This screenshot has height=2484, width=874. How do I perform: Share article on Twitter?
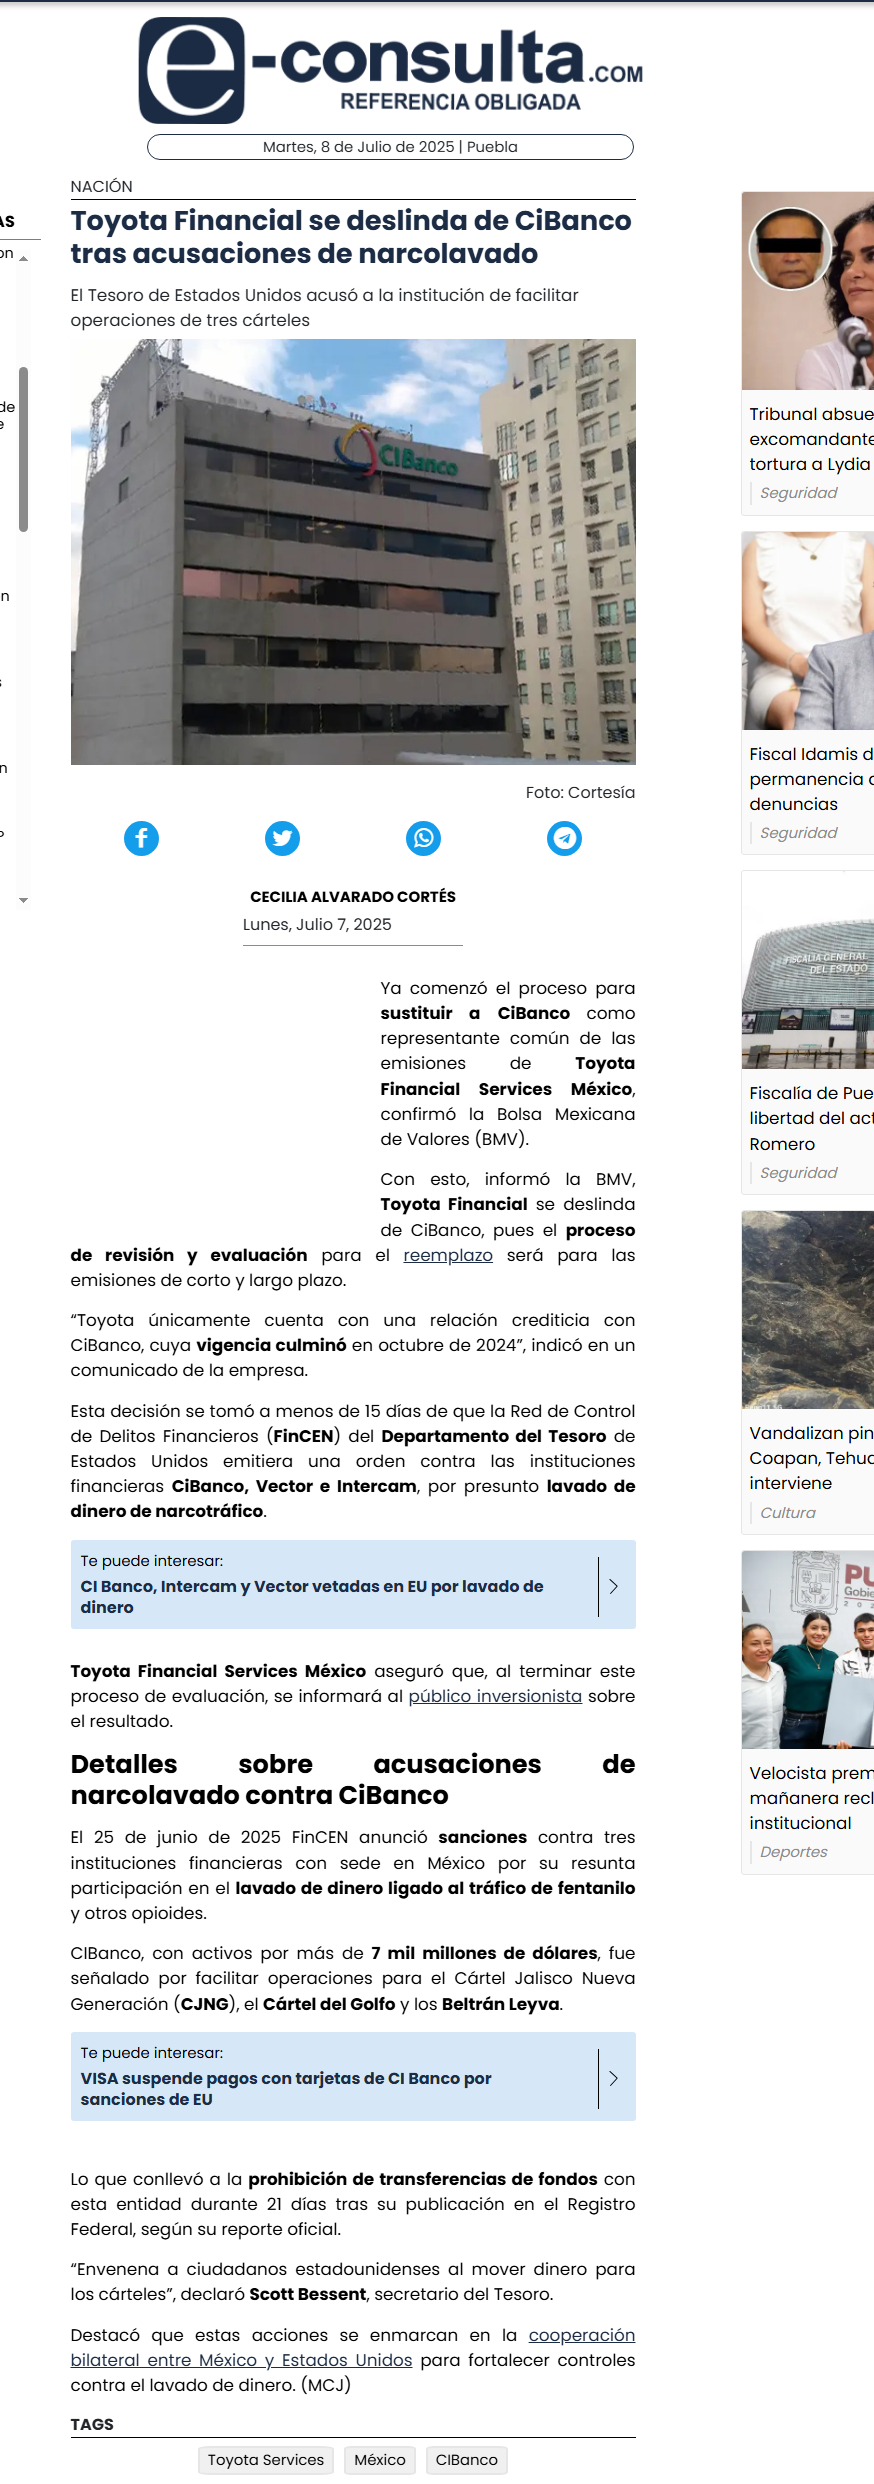282,838
